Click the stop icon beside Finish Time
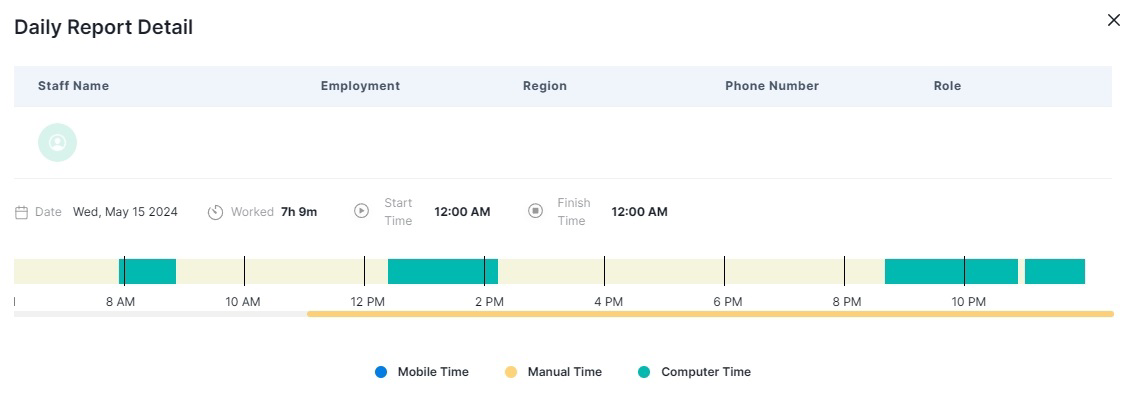 [535, 211]
